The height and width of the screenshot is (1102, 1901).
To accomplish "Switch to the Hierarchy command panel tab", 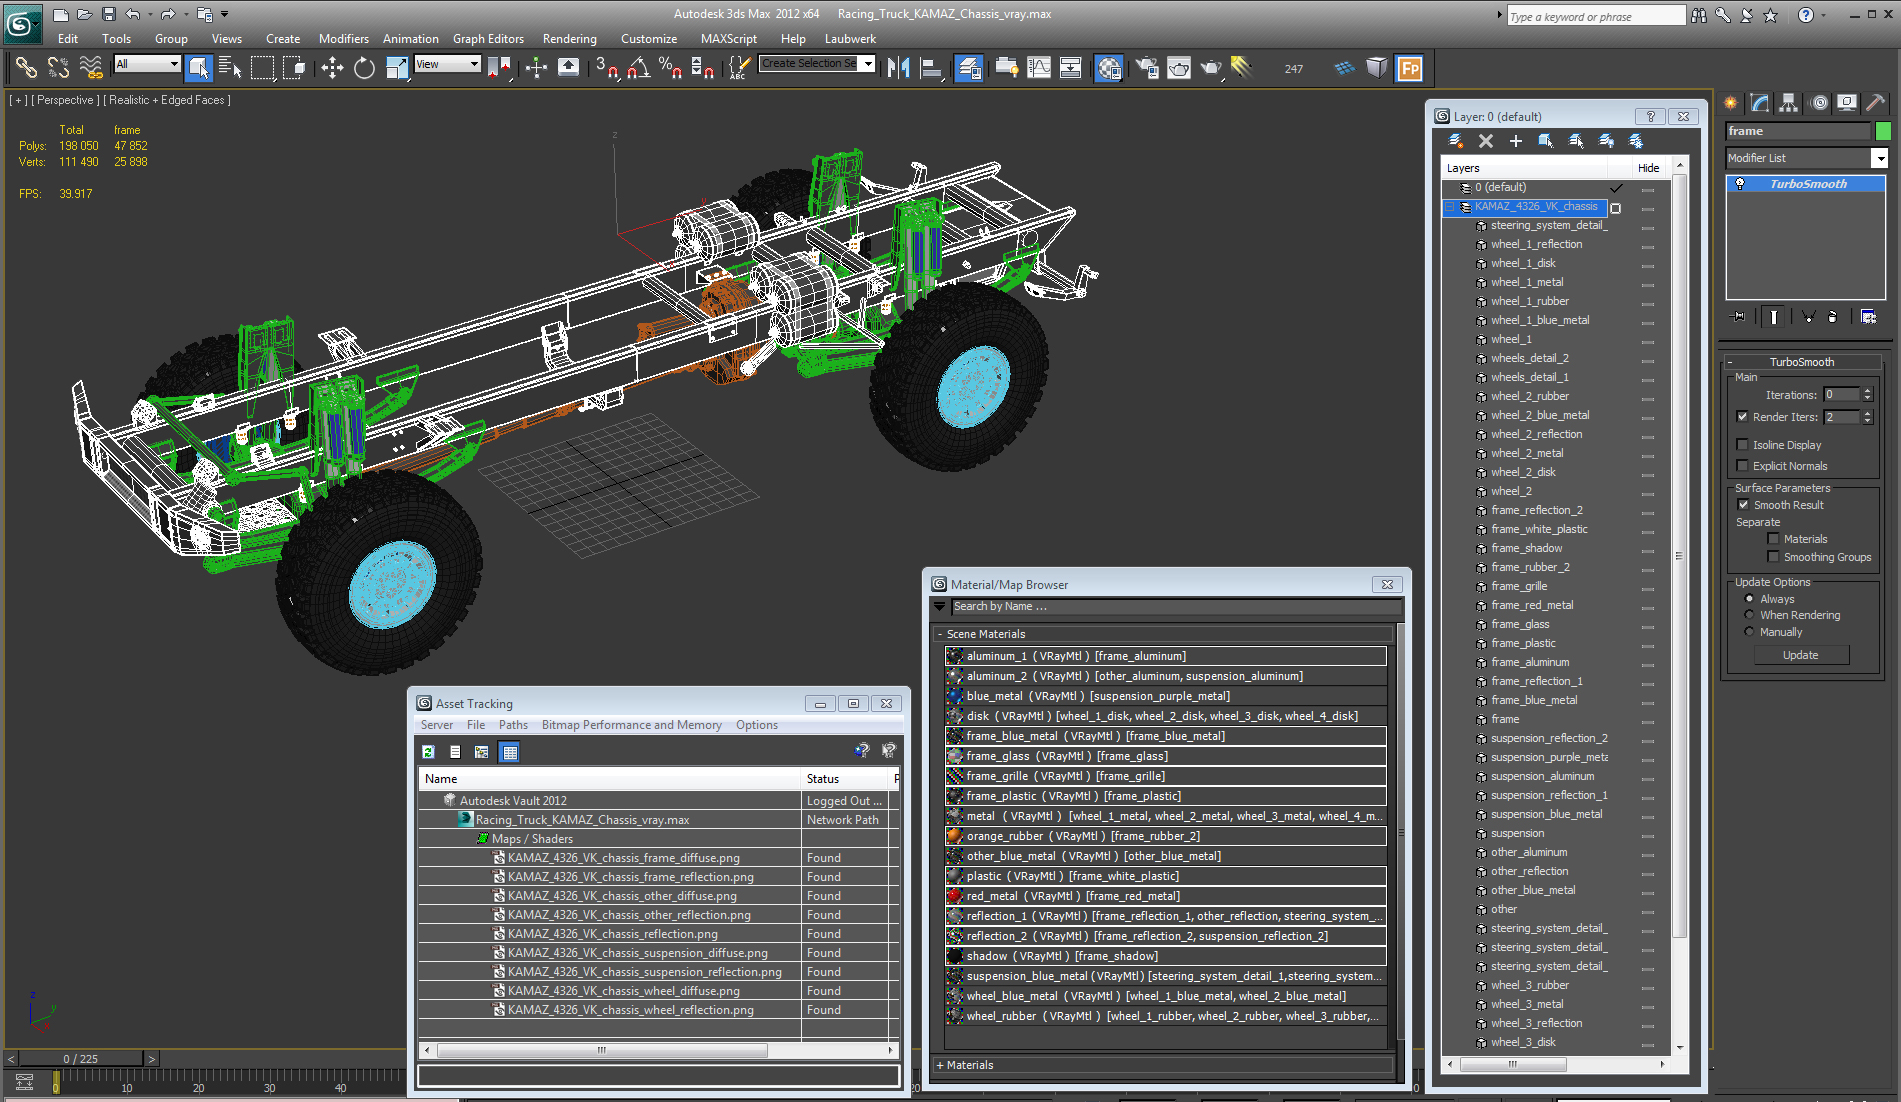I will (1789, 102).
